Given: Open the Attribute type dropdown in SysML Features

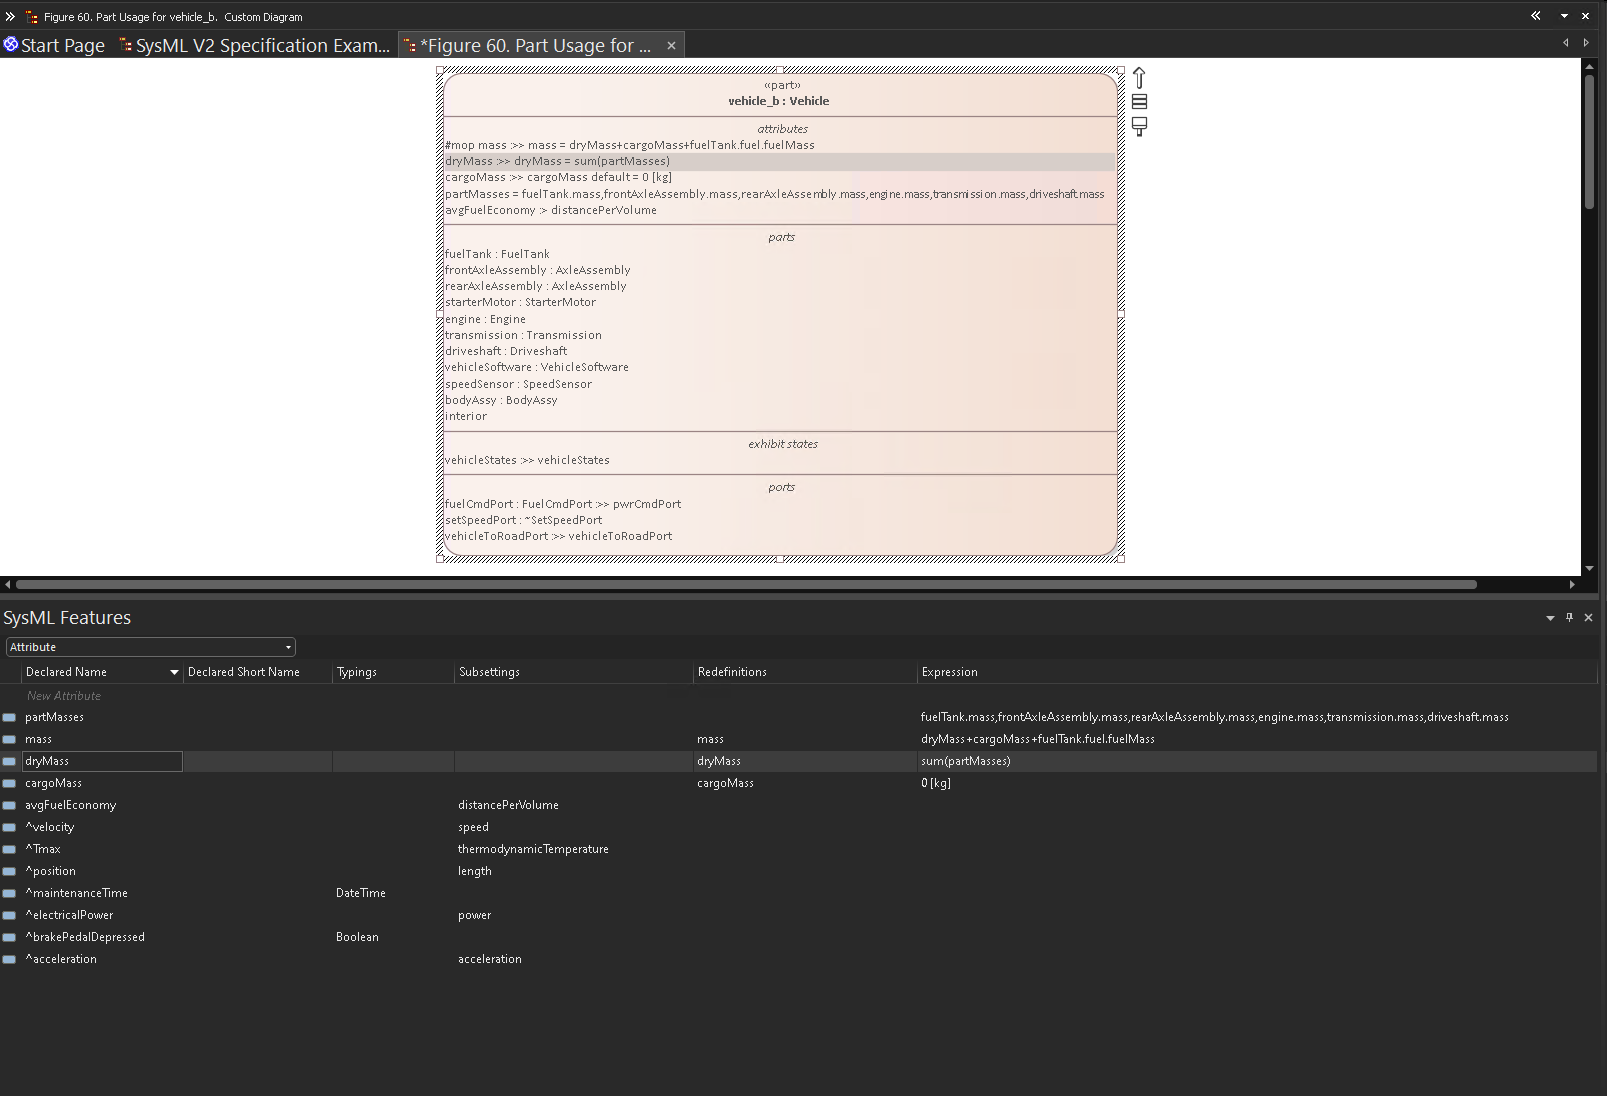Looking at the screenshot, I should (x=288, y=646).
